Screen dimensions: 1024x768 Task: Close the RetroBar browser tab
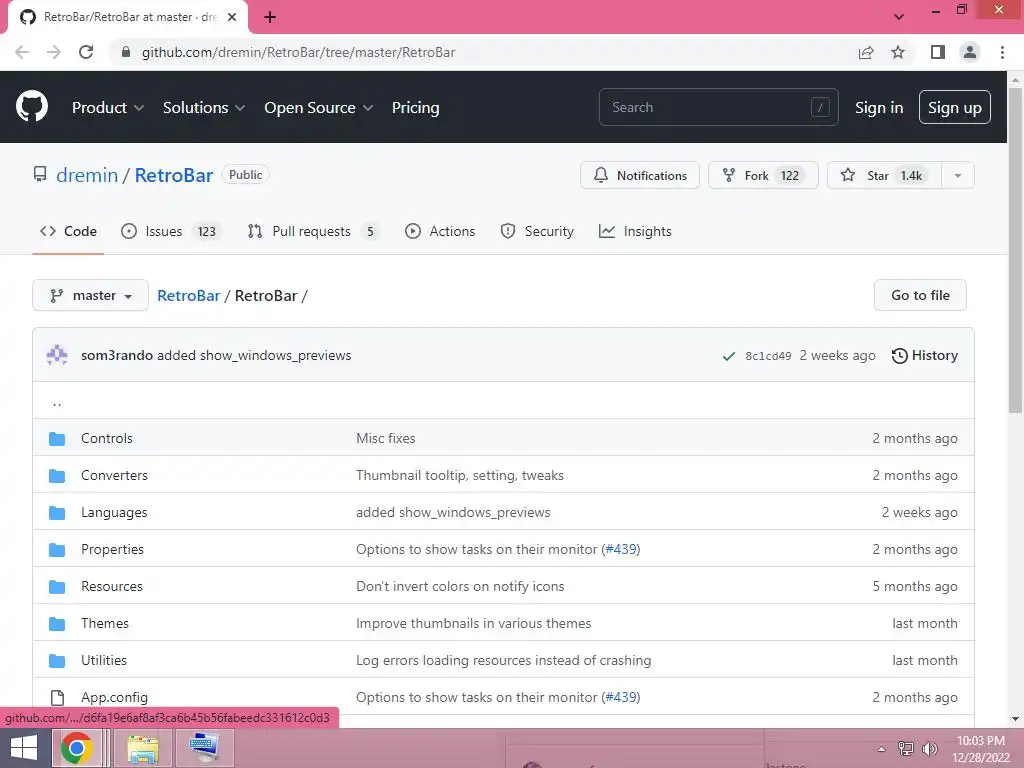231,17
